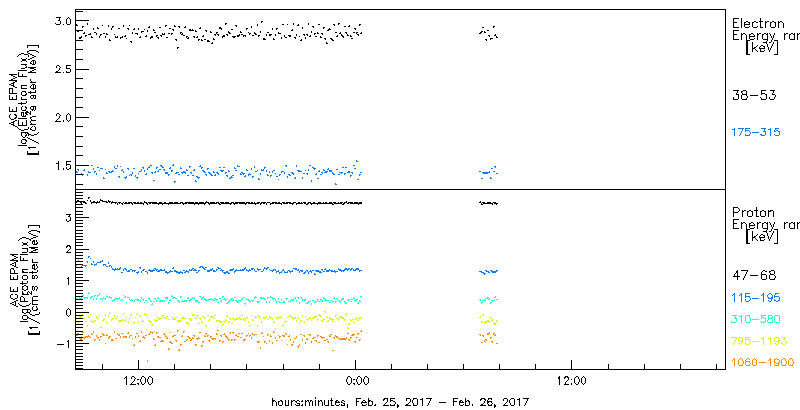Image resolution: width=800 pixels, height=410 pixels.
Task: Select the 47-68 proton energy label
Action: pyautogui.click(x=754, y=276)
